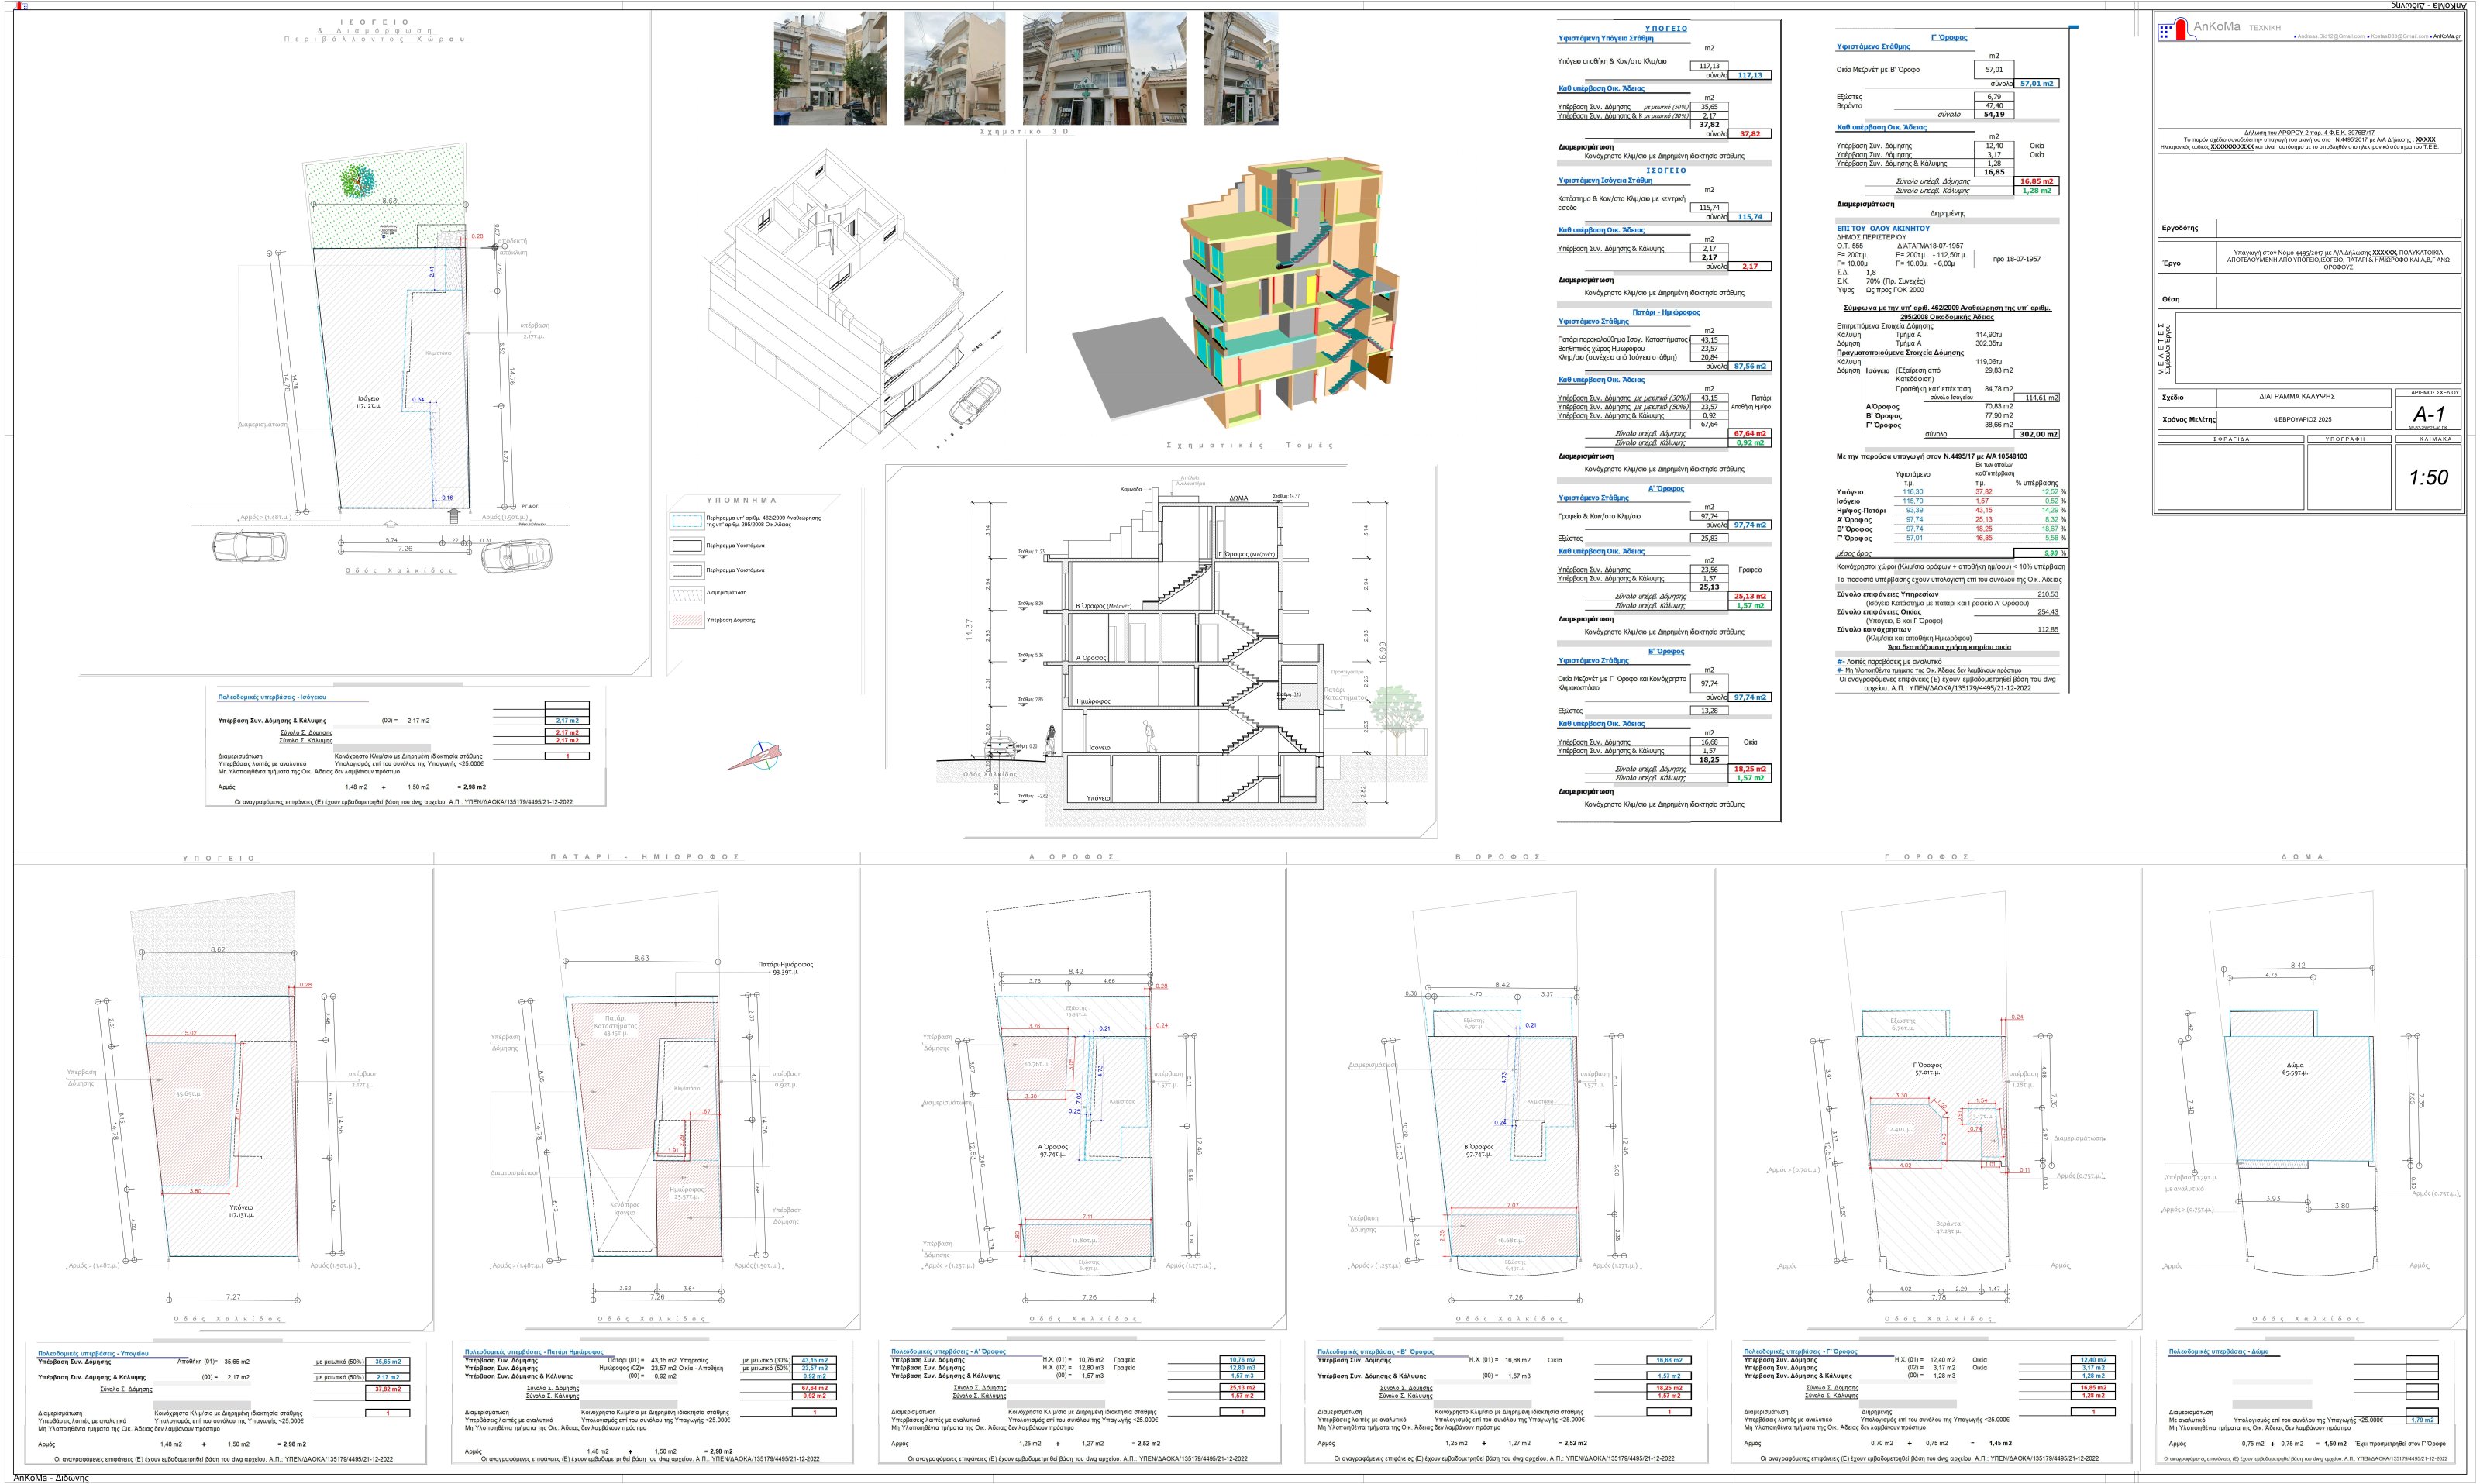The image size is (2480, 1484).
Task: Click the empty Εργοδότης field
Action: click(2338, 228)
